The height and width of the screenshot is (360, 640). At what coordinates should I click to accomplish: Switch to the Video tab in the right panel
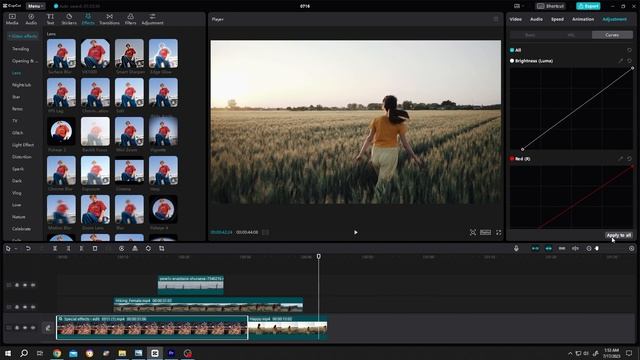(516, 19)
